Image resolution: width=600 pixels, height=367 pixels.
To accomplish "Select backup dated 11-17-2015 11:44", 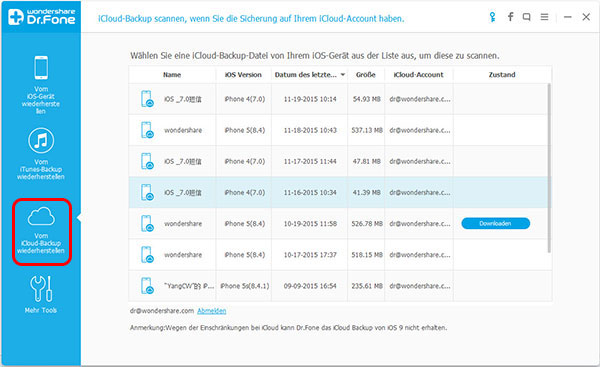I will 339,161.
